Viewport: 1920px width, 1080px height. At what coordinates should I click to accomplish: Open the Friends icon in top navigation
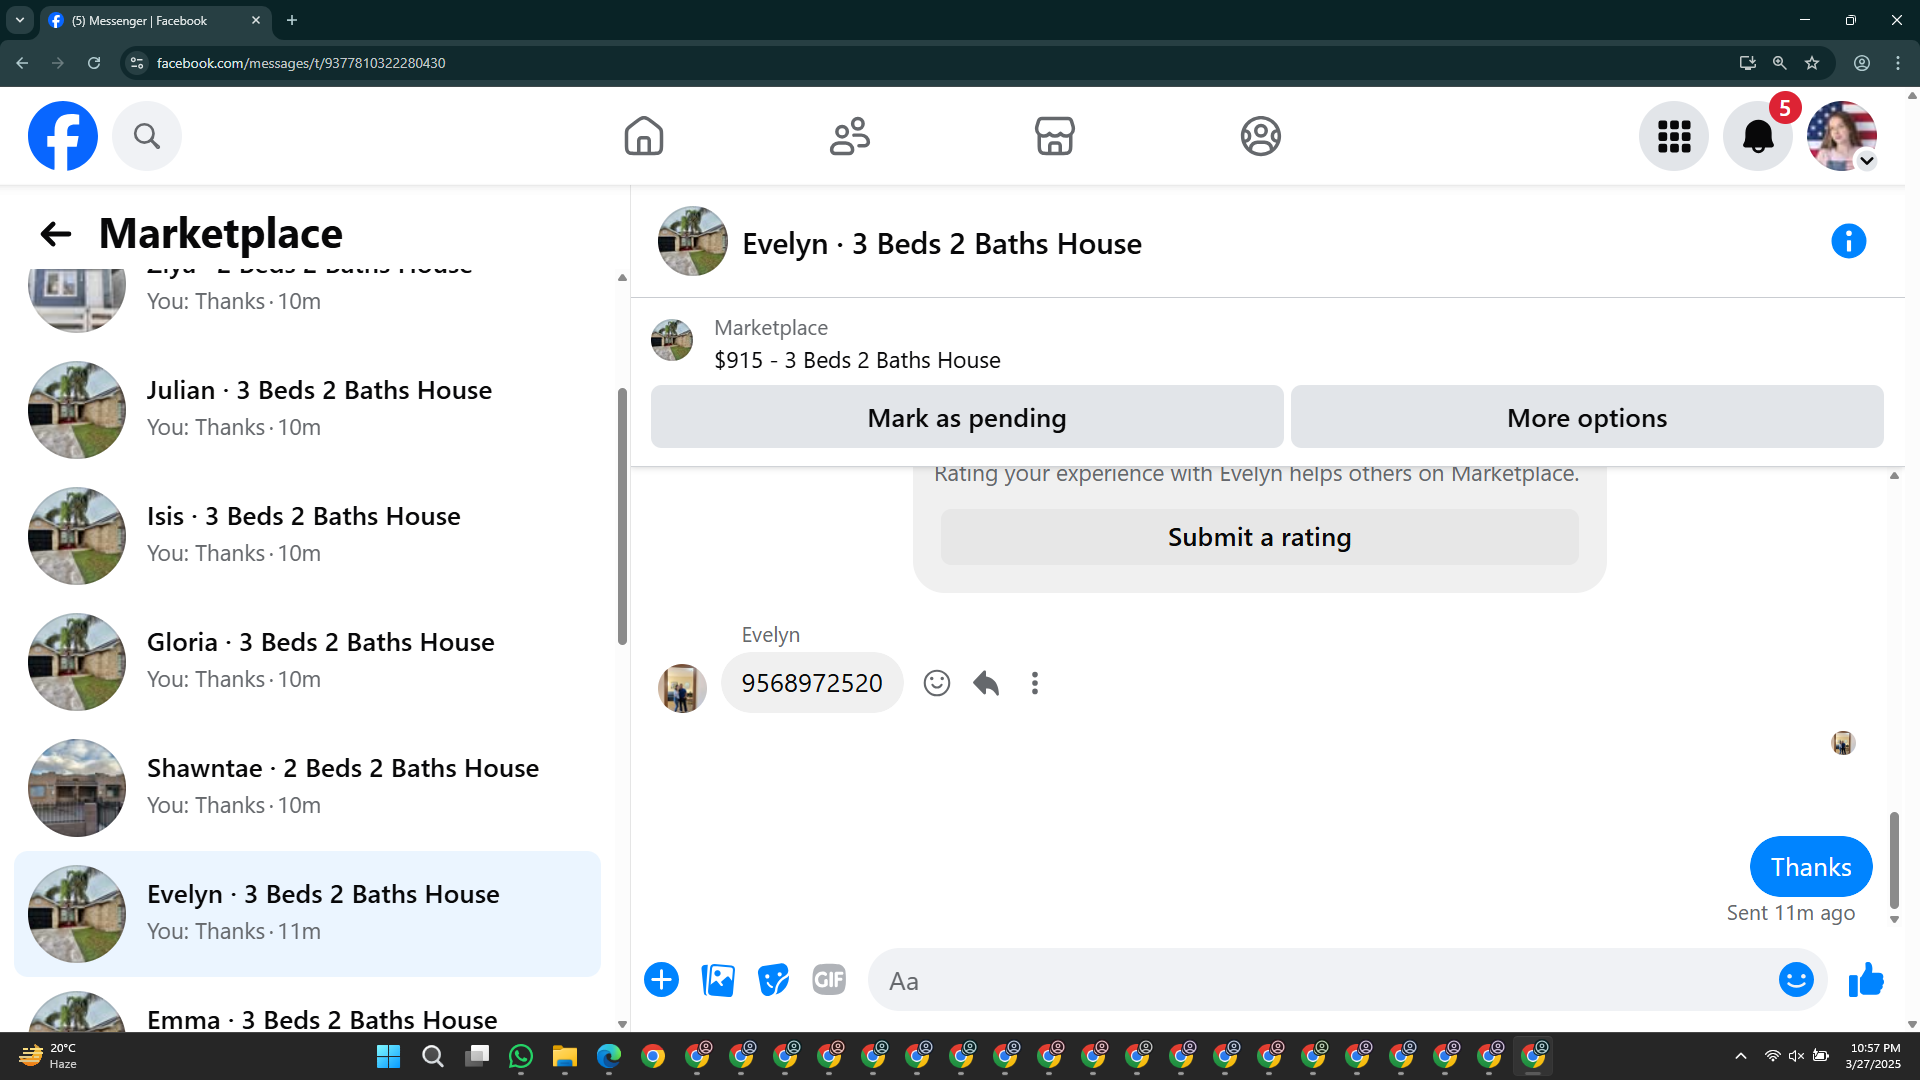point(850,136)
